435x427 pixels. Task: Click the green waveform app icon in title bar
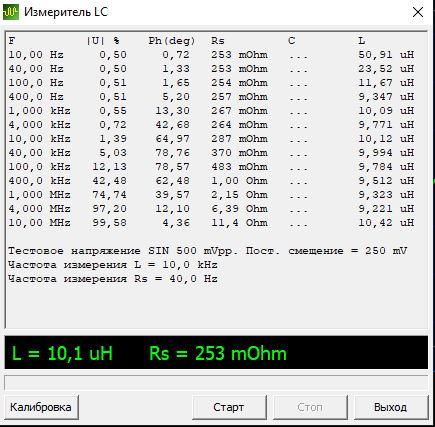pos(11,12)
